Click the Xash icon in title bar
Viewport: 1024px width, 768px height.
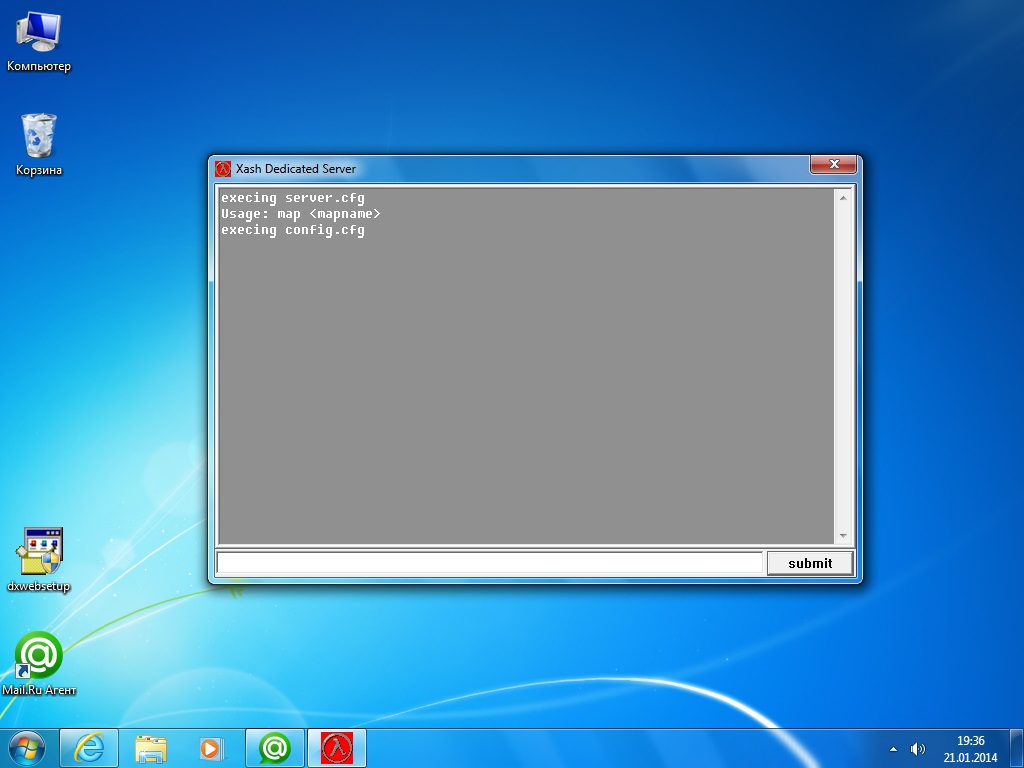tap(223, 169)
